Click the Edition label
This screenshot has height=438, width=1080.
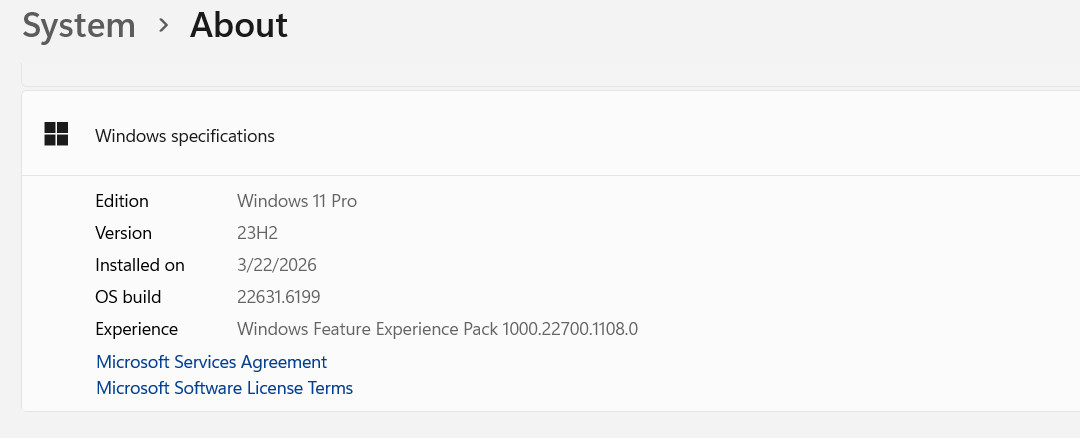click(122, 201)
